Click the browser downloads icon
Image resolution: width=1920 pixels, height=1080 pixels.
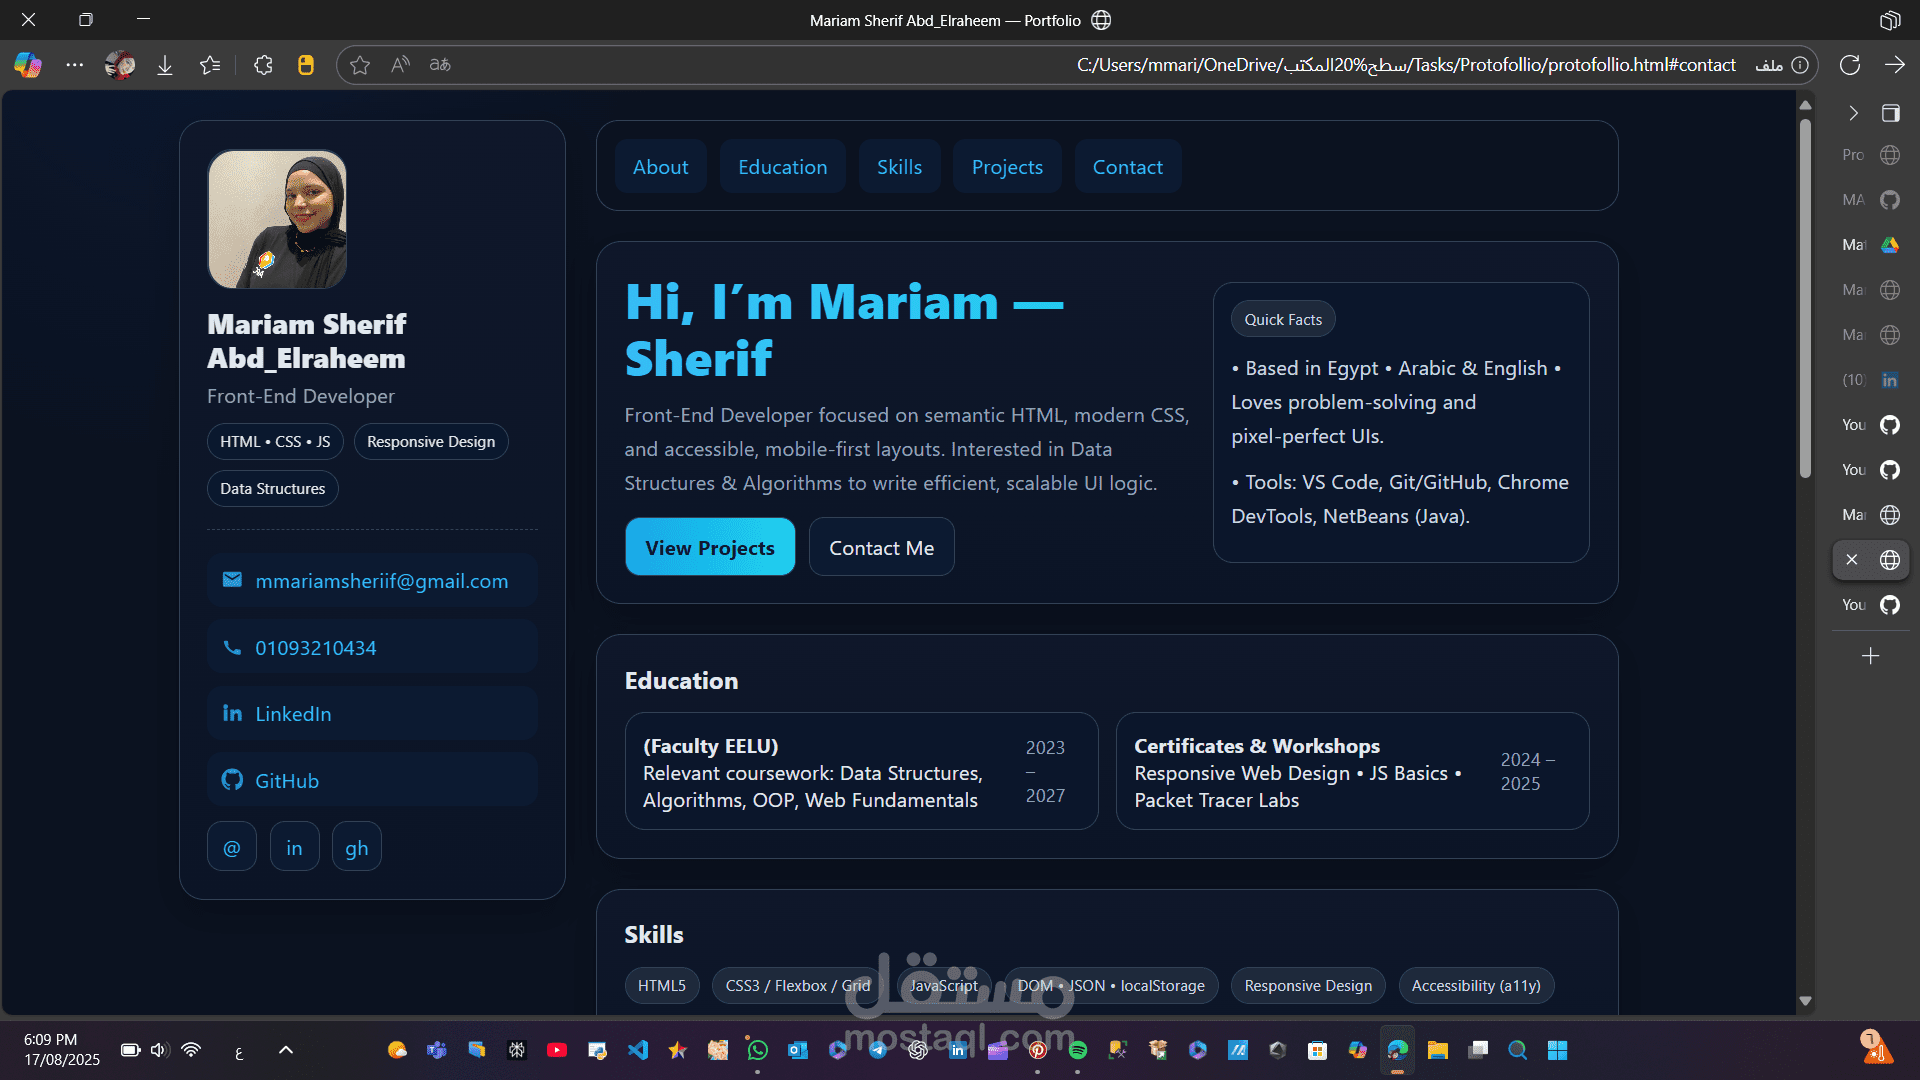(x=165, y=65)
